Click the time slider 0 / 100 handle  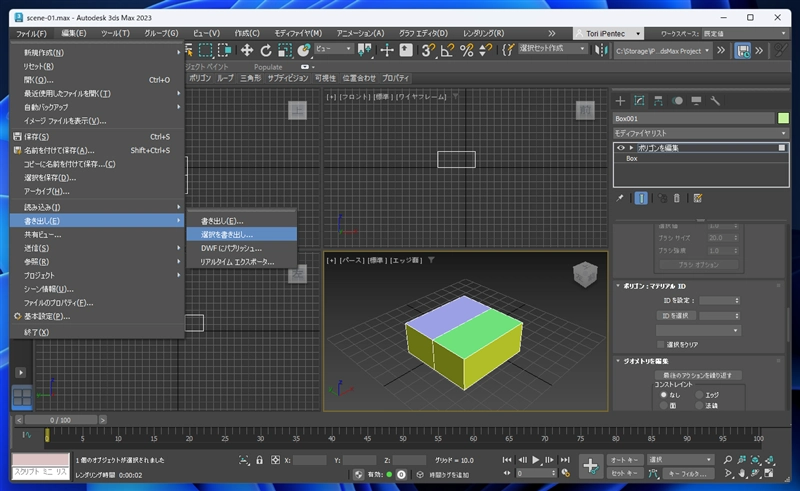tap(61, 420)
